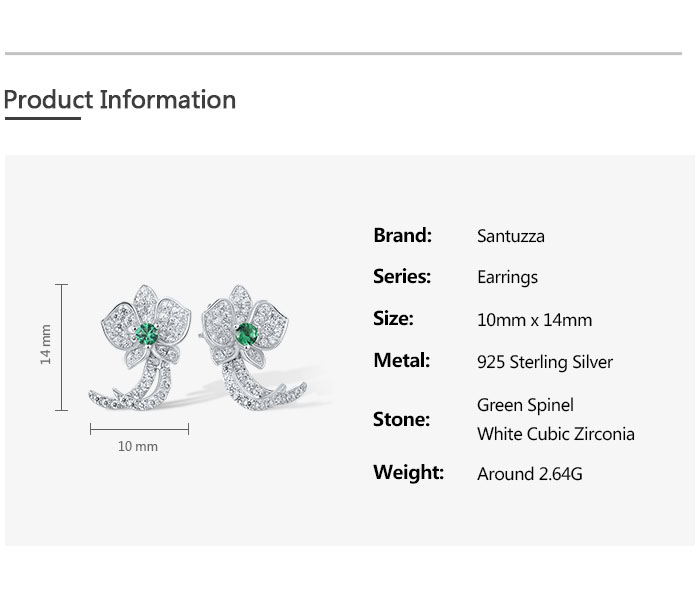
Task: Select the White Cubic Zirconia text
Action: (x=556, y=434)
